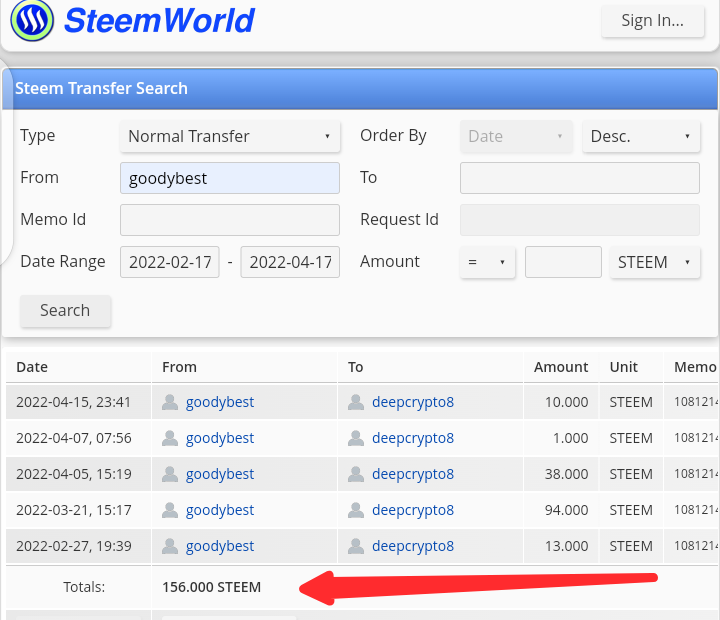The width and height of the screenshot is (720, 620).
Task: Click the Sign In button
Action: (x=652, y=21)
